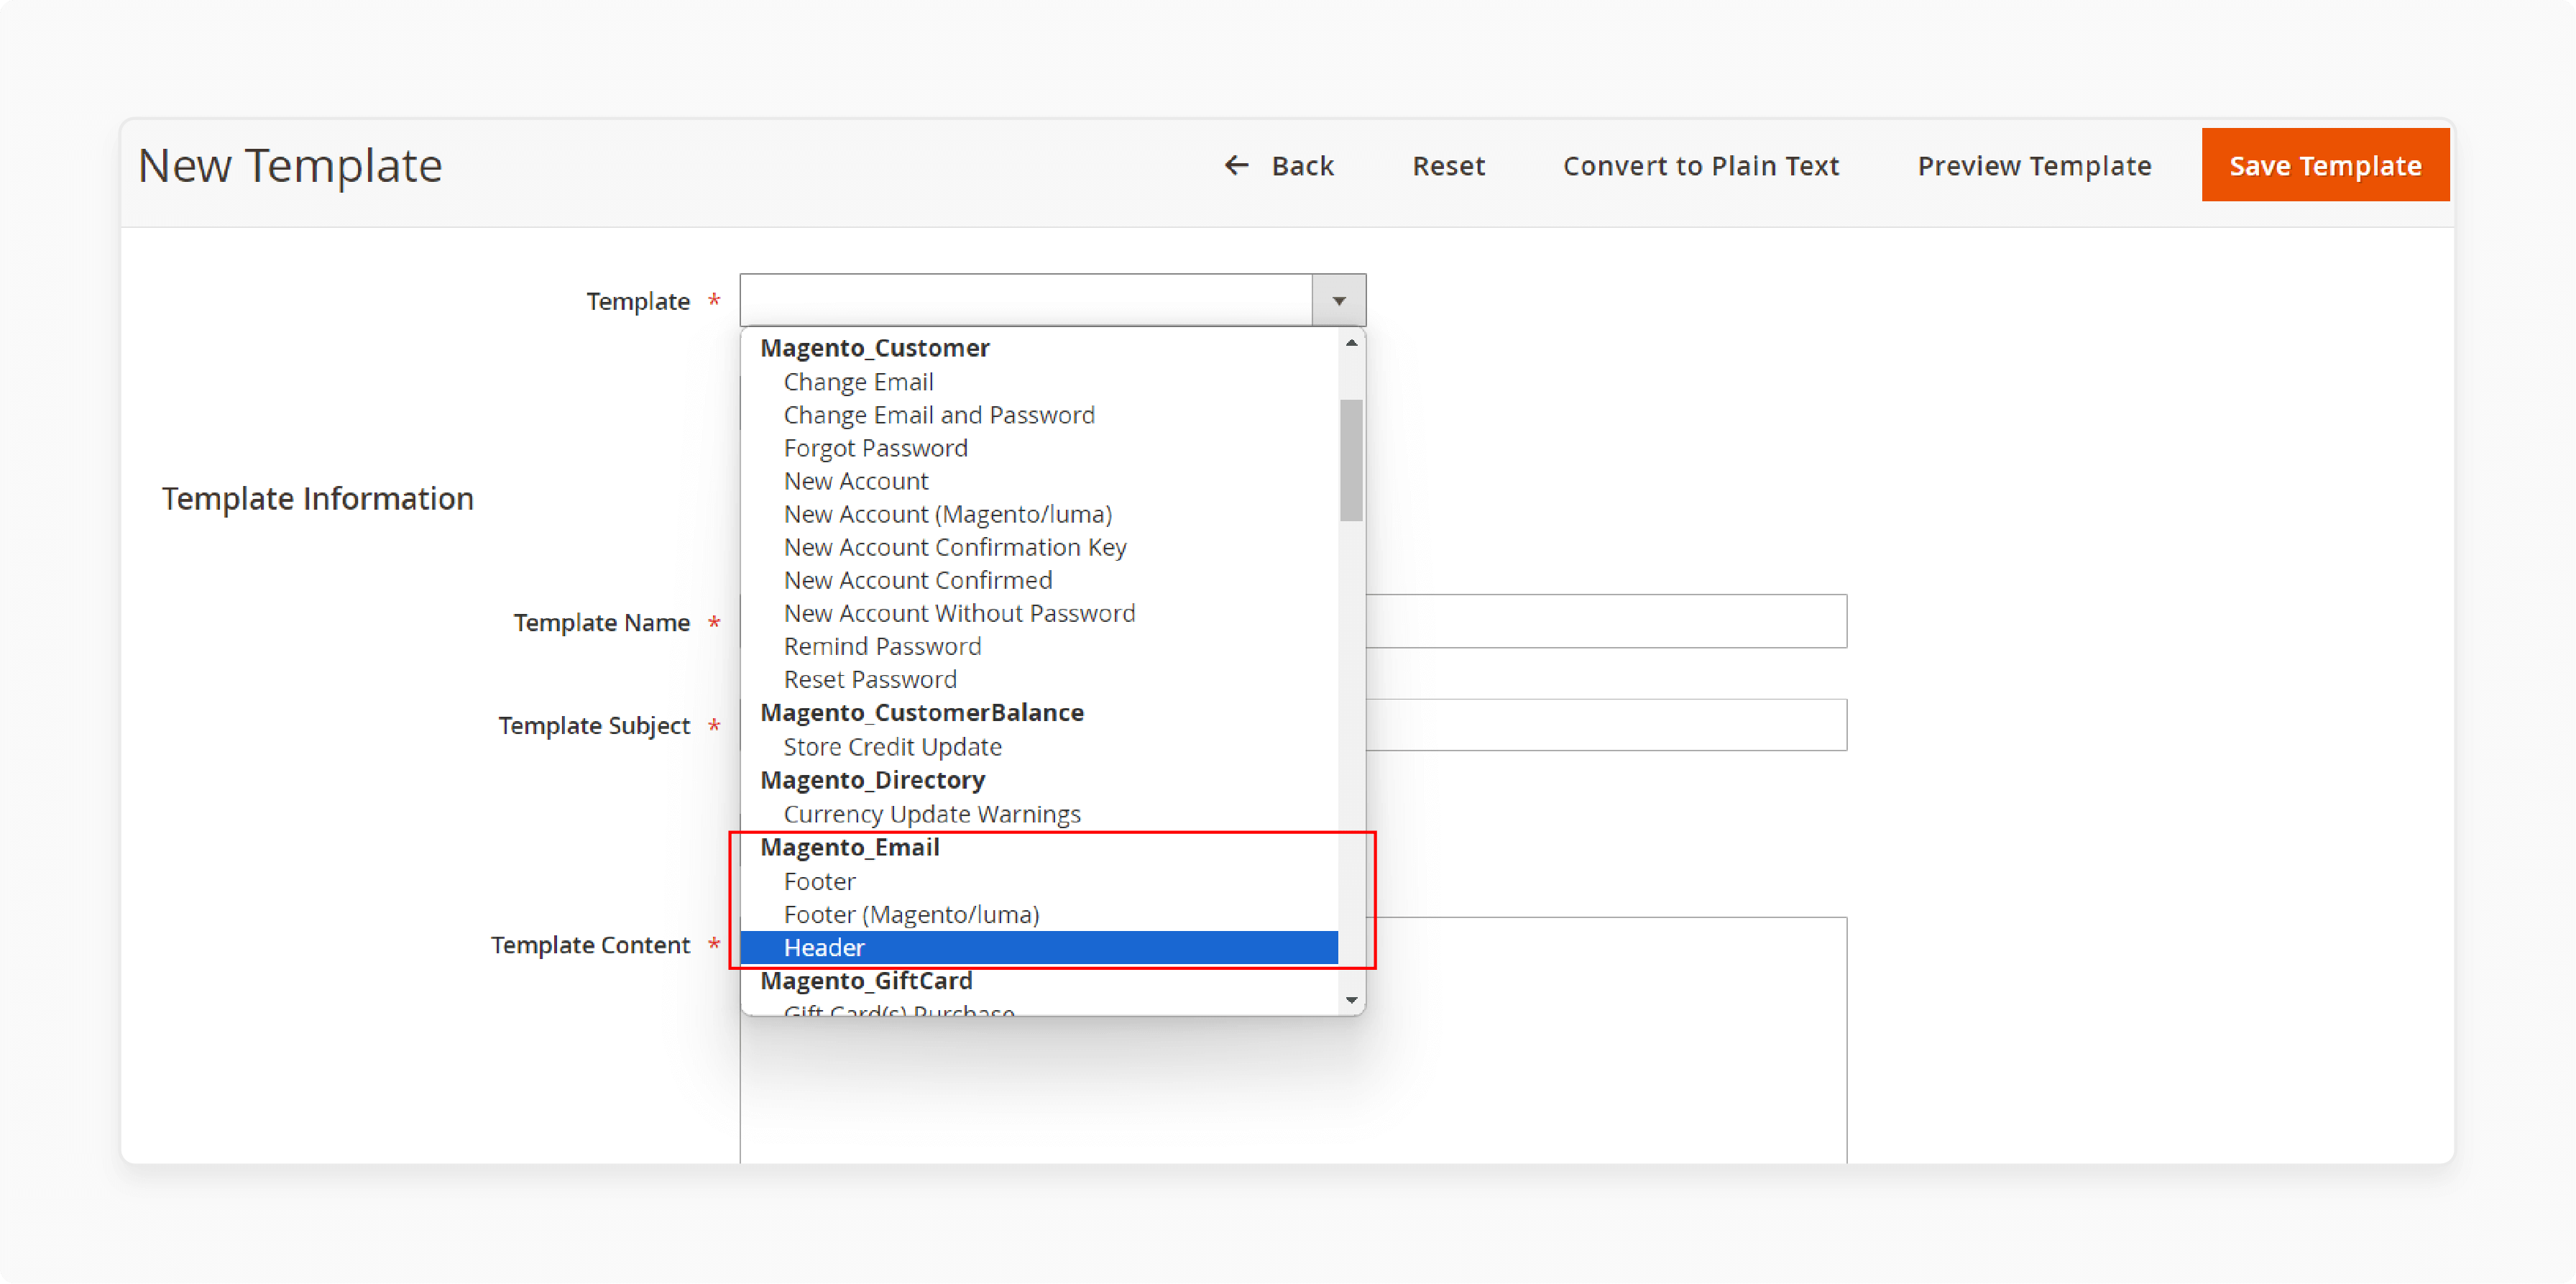This screenshot has width=2576, height=1284.
Task: Click the Magento_Customer group heading
Action: point(874,348)
